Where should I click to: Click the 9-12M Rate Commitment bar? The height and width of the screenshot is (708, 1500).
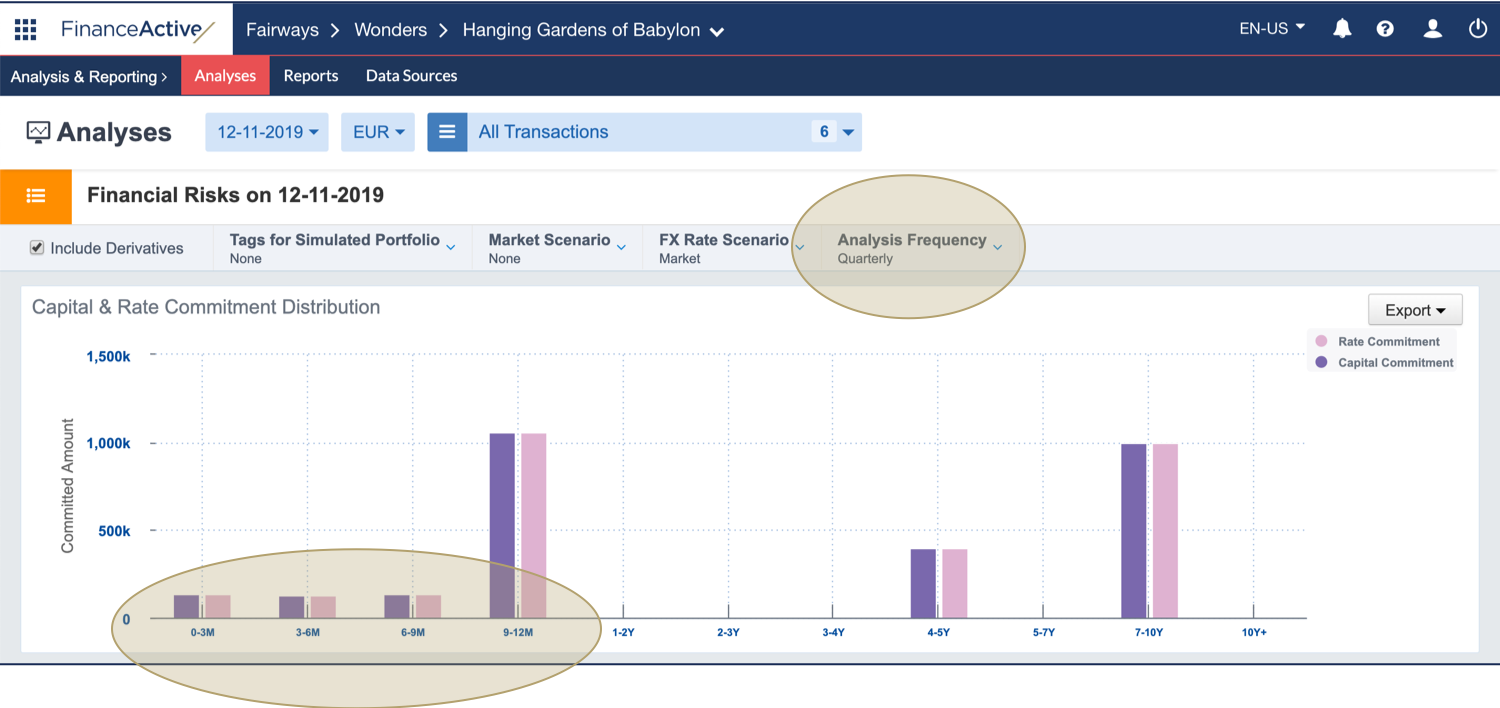[534, 526]
